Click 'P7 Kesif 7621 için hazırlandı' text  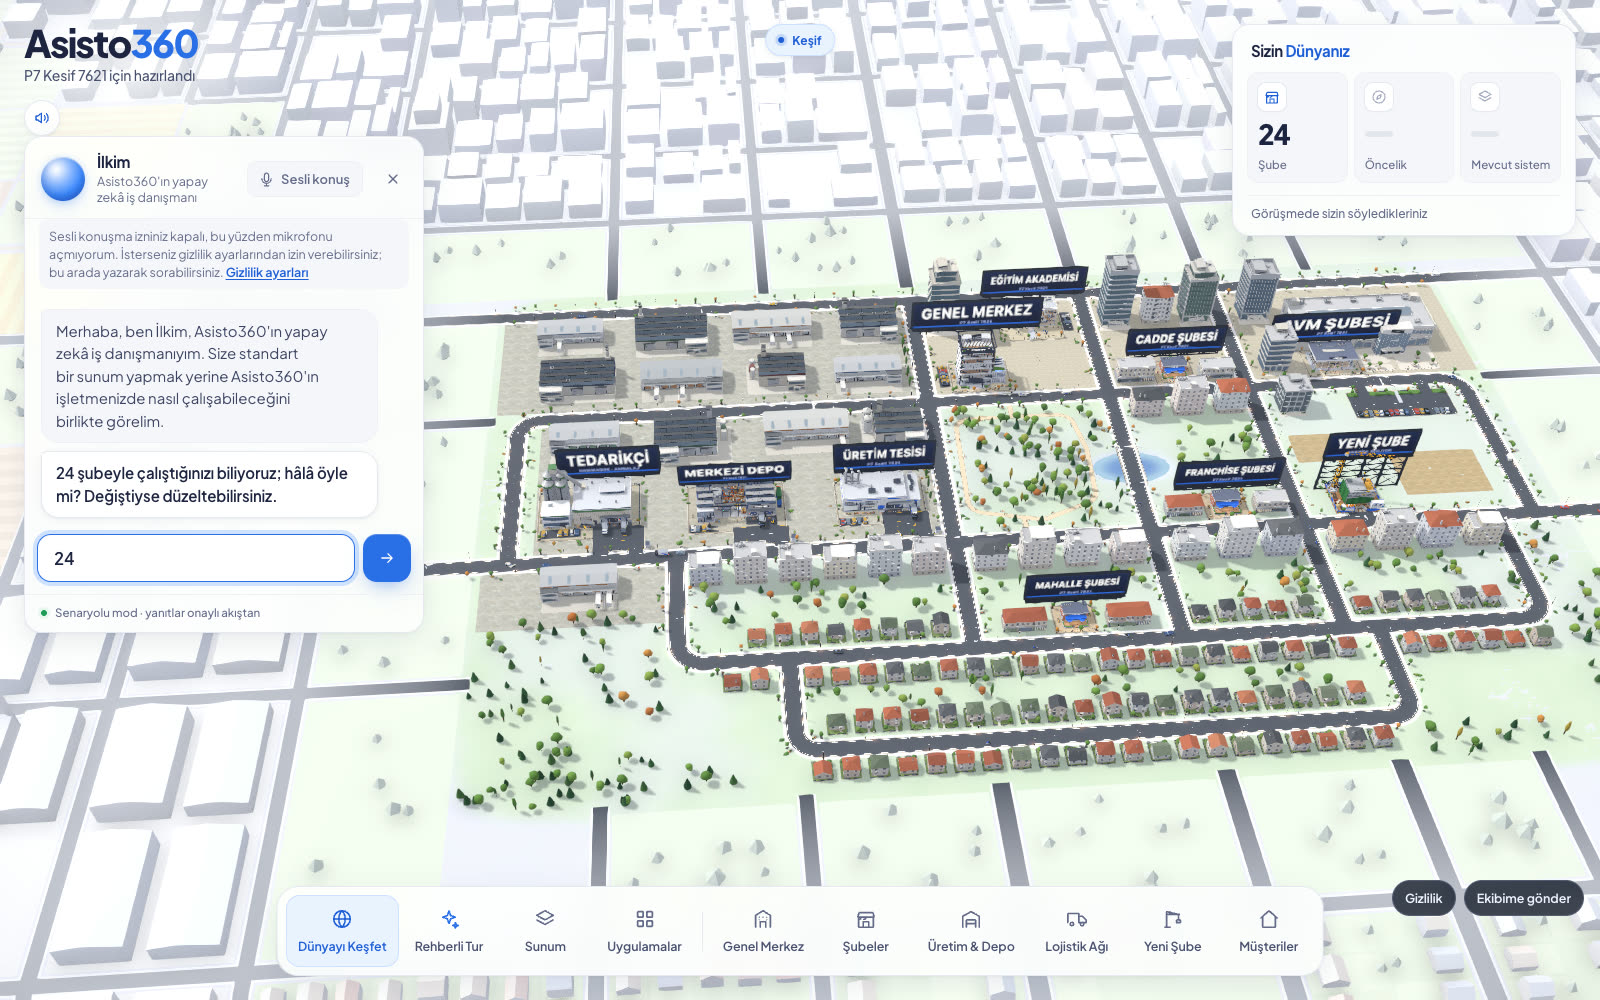tap(110, 76)
